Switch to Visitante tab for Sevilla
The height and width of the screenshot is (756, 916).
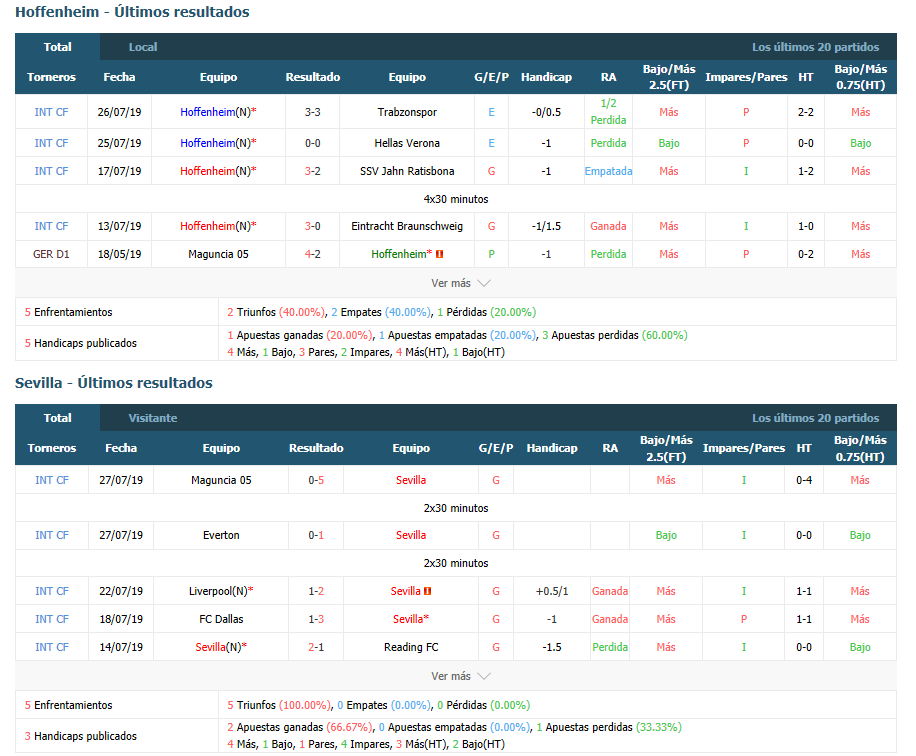pos(152,418)
